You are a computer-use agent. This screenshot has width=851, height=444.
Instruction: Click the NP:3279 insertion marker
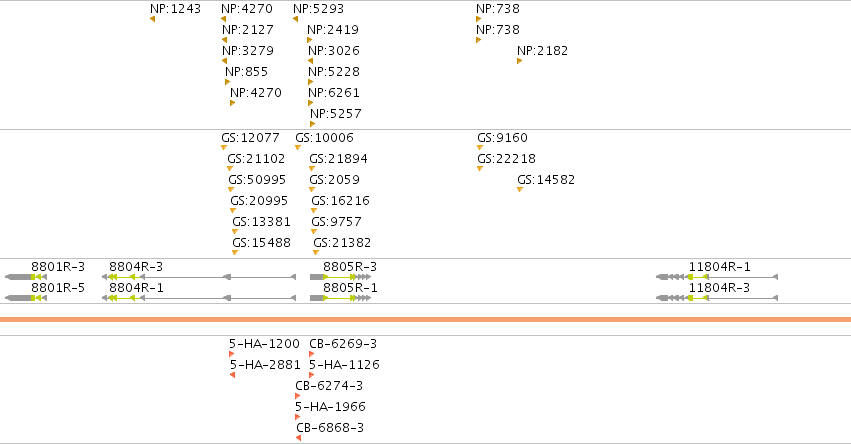click(225, 61)
